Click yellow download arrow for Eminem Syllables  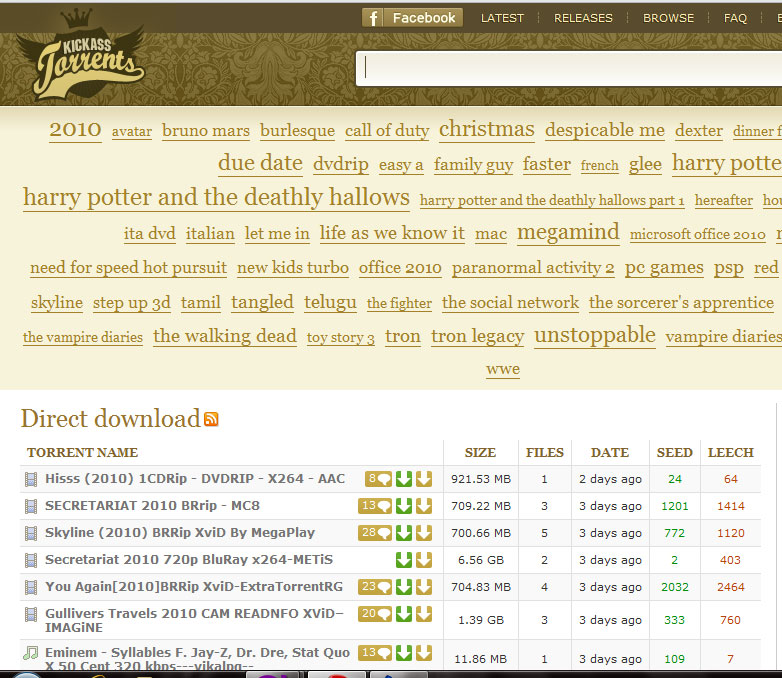[424, 653]
